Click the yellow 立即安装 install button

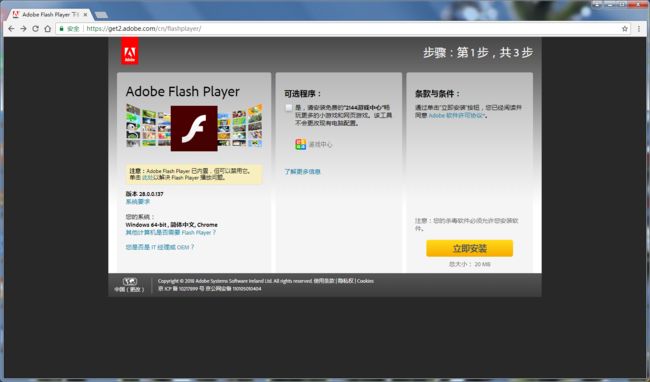470,249
